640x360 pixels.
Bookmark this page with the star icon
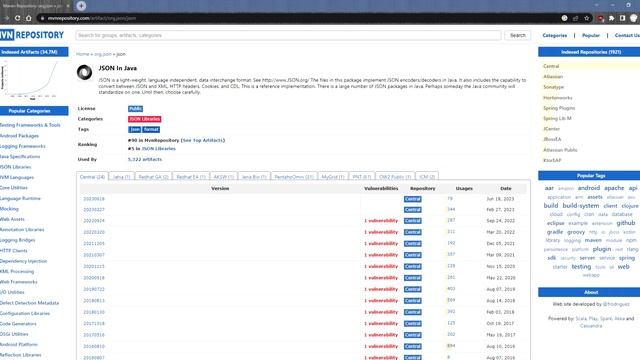(587, 18)
